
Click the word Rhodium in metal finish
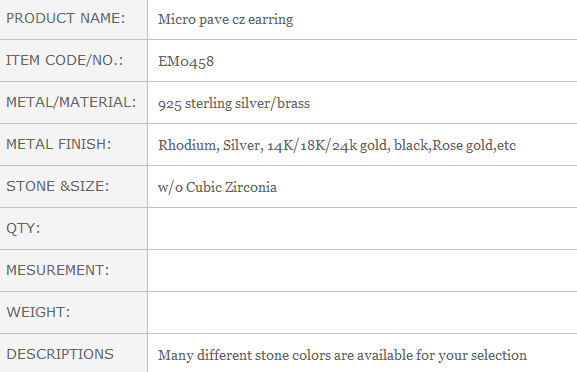189,145
